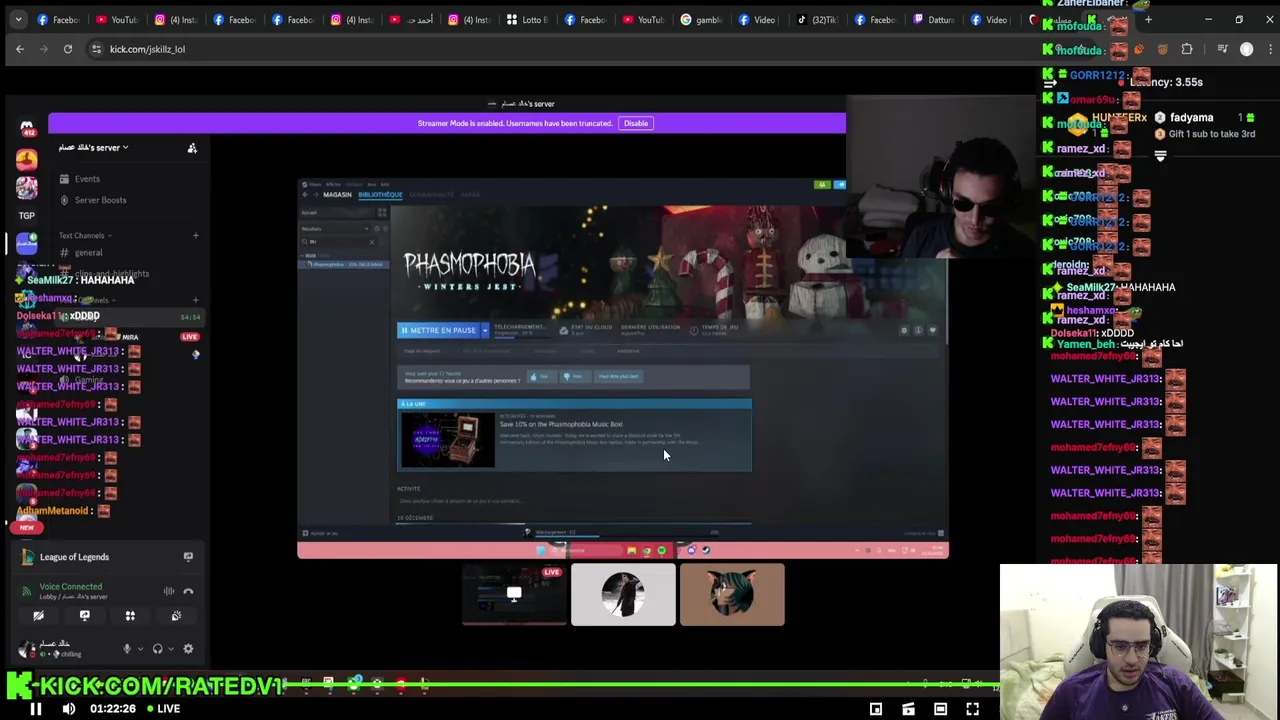This screenshot has height=720, width=1280.
Task: Switch to the first Facebook tab
Action: pos(58,19)
